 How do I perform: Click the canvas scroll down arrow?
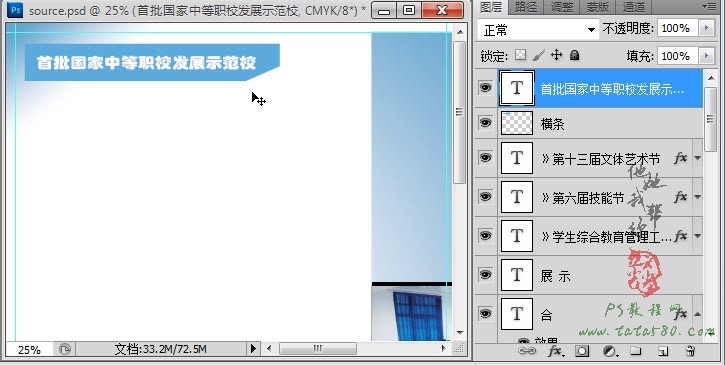460,332
